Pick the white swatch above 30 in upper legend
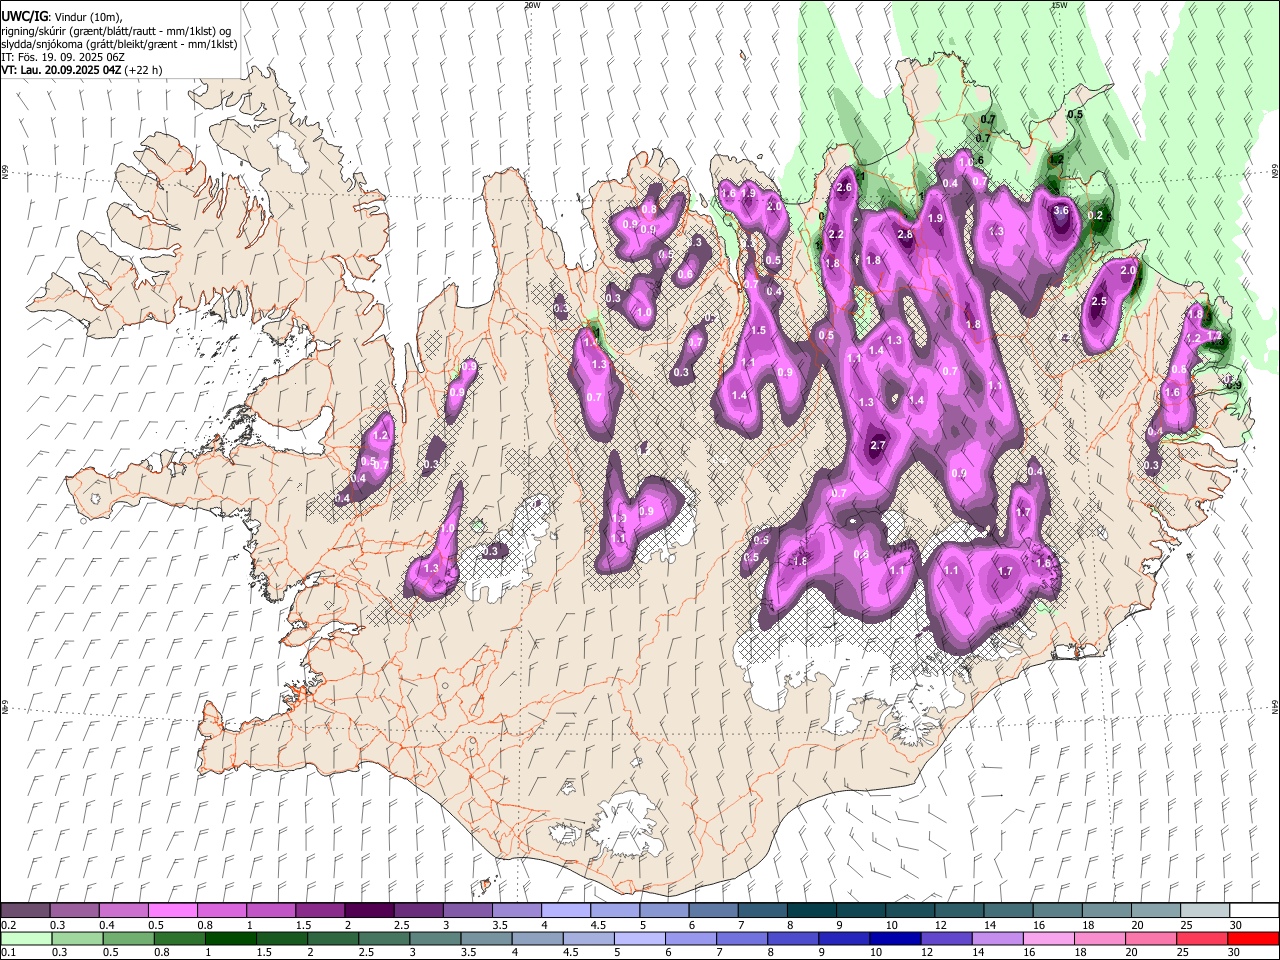Viewport: 1280px width, 960px height. 1253,911
